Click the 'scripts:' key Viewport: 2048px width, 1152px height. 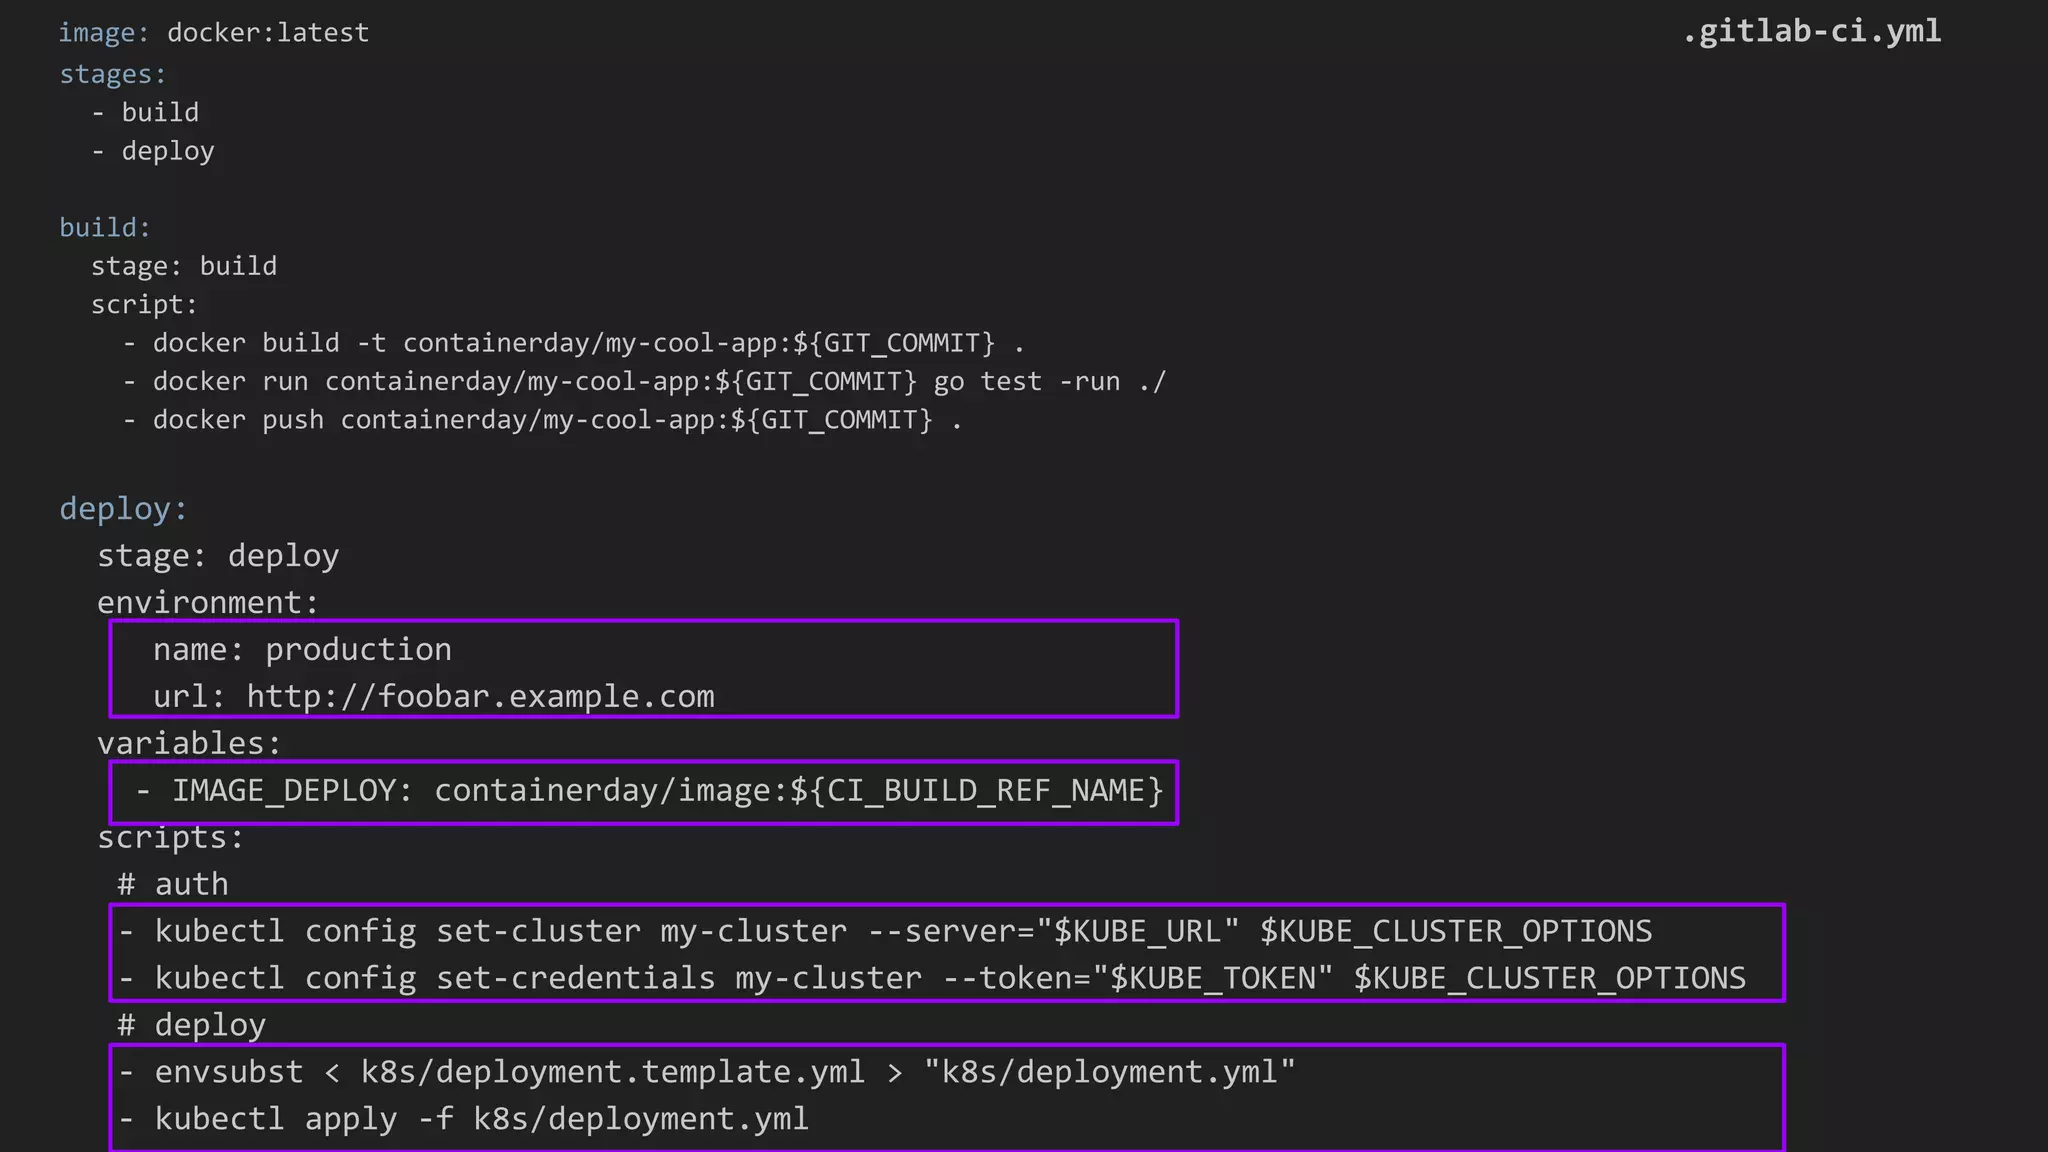coord(171,838)
